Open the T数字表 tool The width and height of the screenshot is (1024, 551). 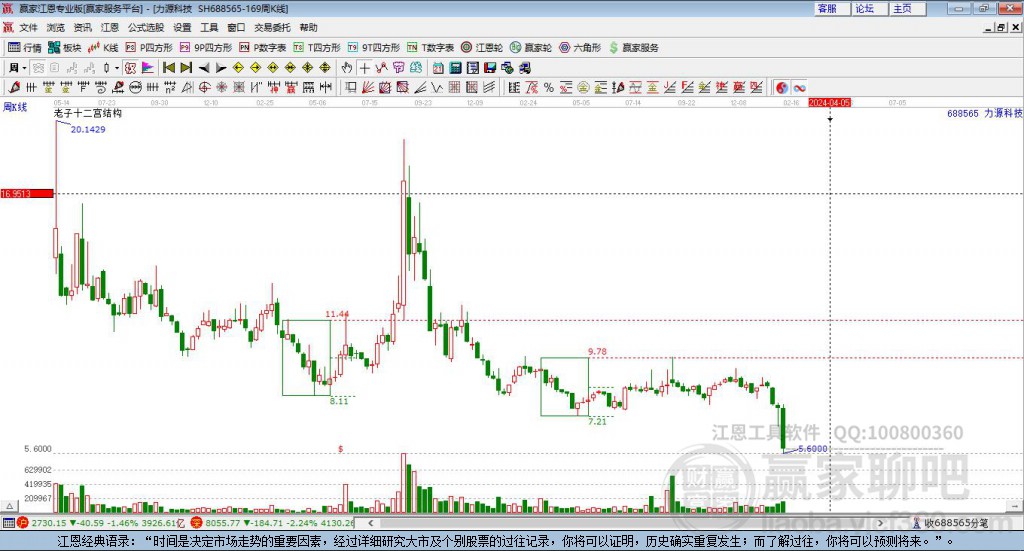(430, 48)
